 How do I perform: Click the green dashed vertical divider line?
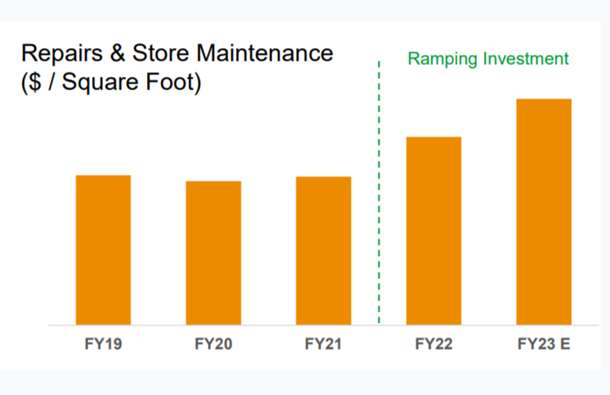click(x=379, y=193)
